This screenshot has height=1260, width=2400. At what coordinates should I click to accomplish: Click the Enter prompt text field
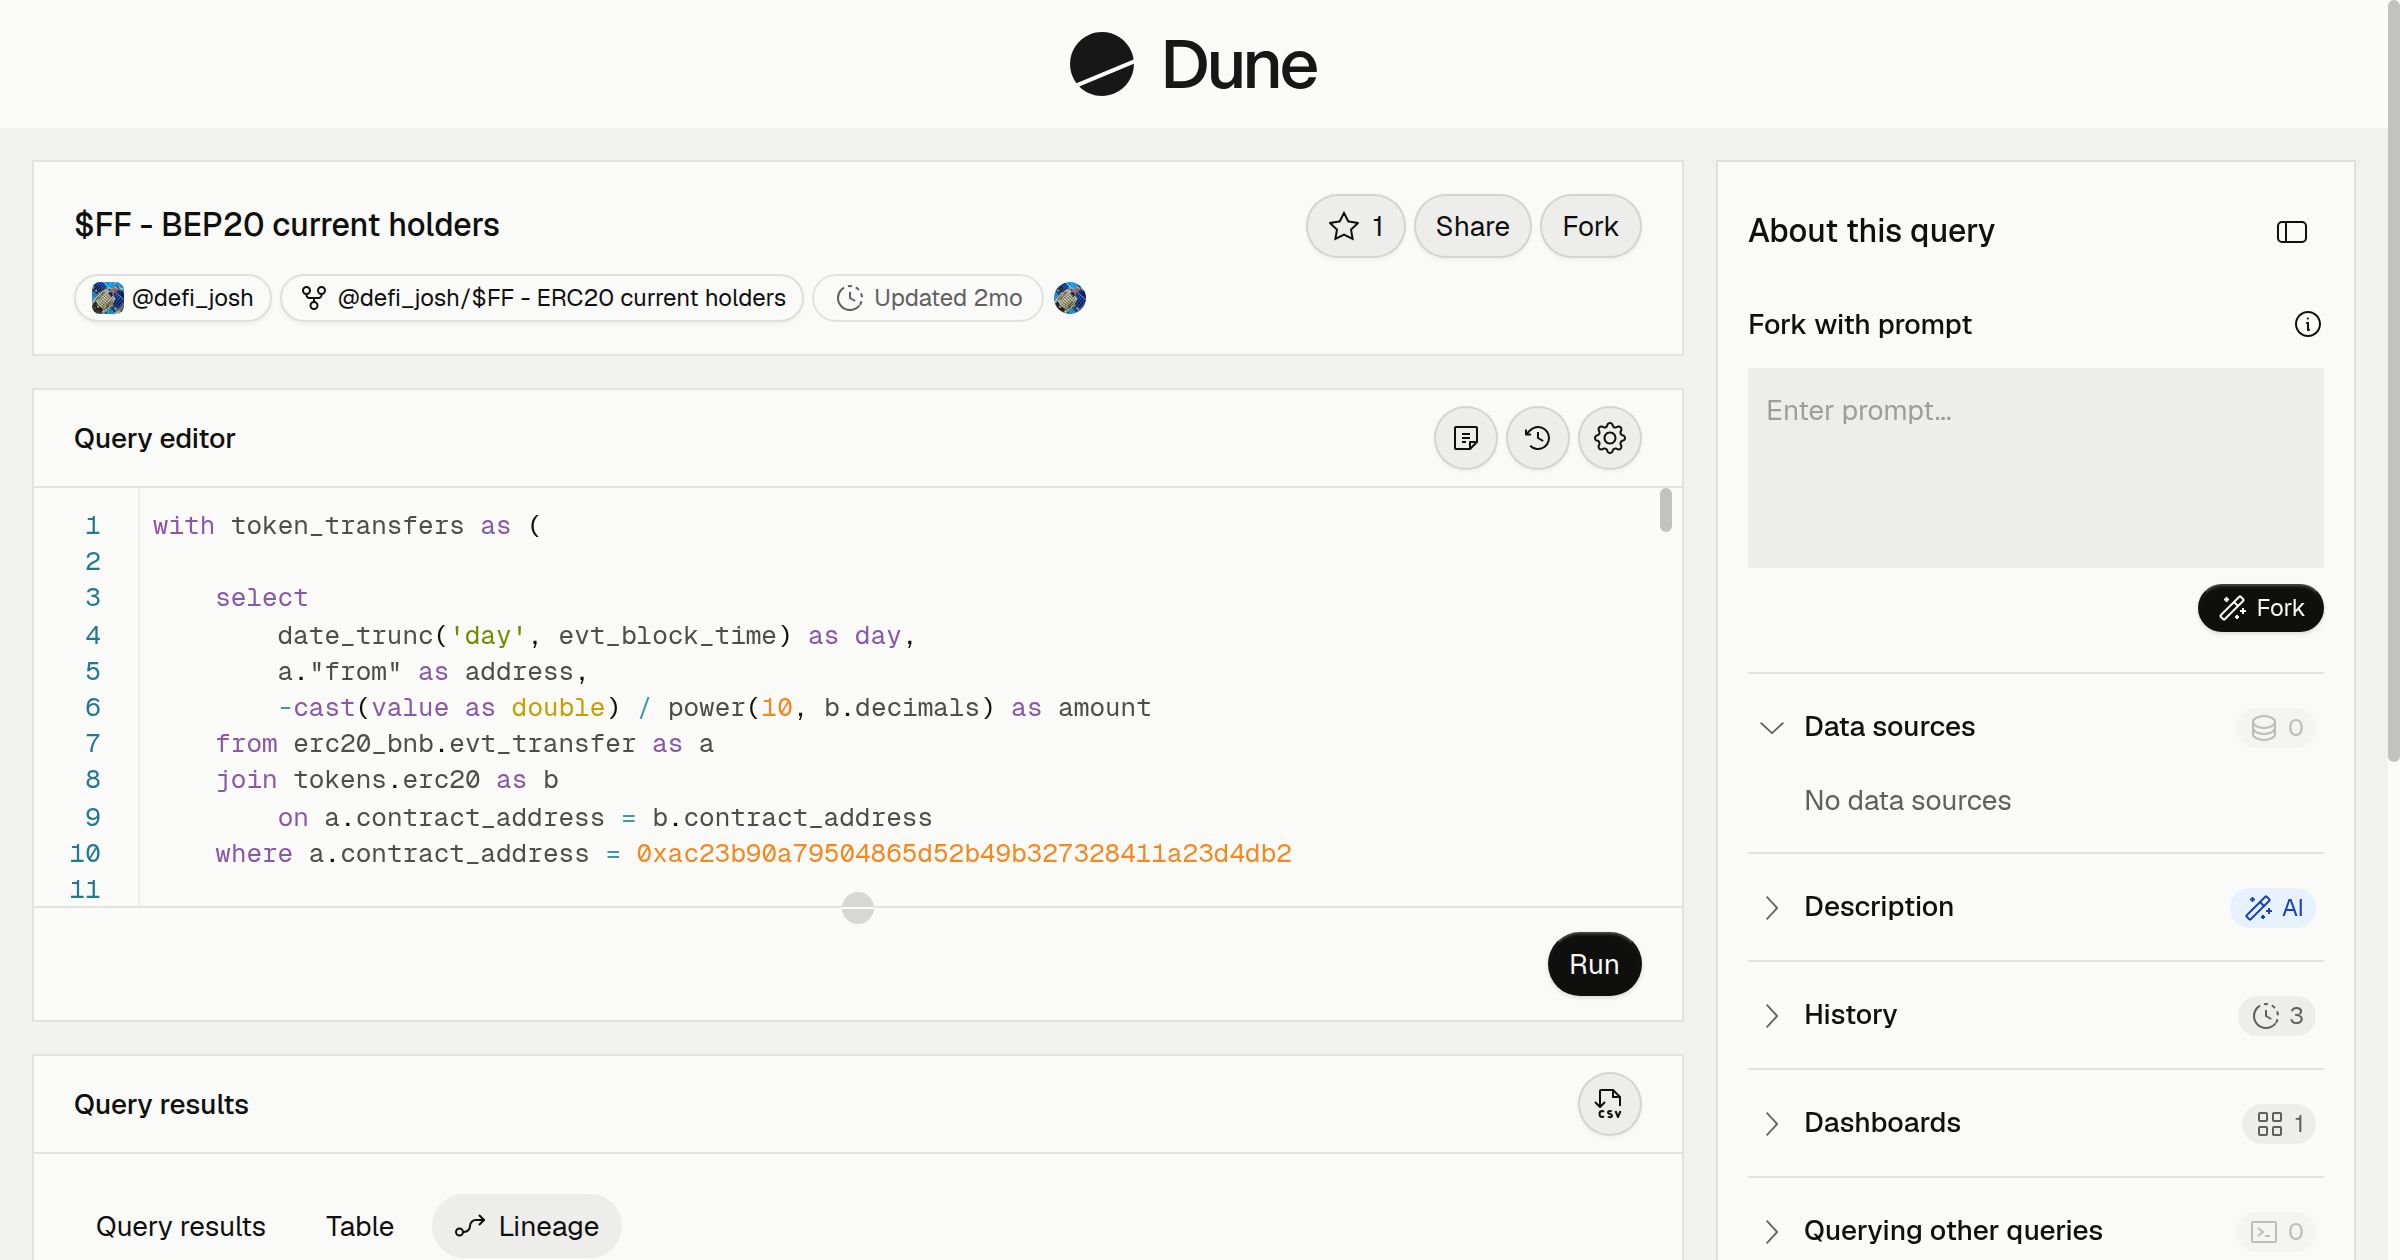(2035, 468)
